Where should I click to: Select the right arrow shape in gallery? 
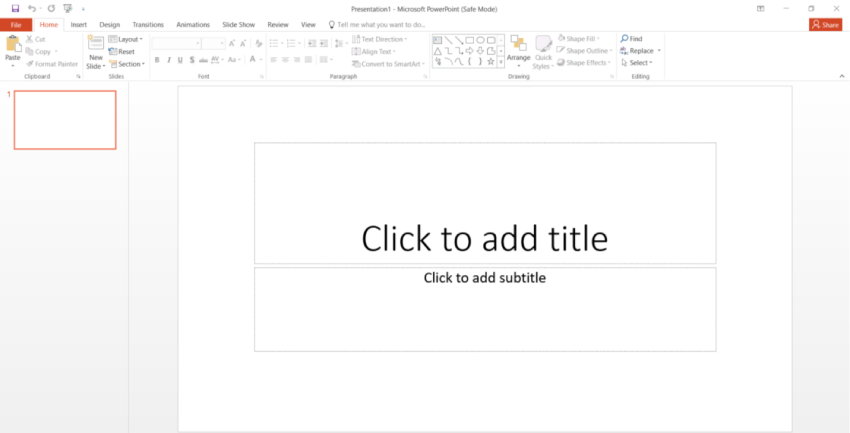469,51
